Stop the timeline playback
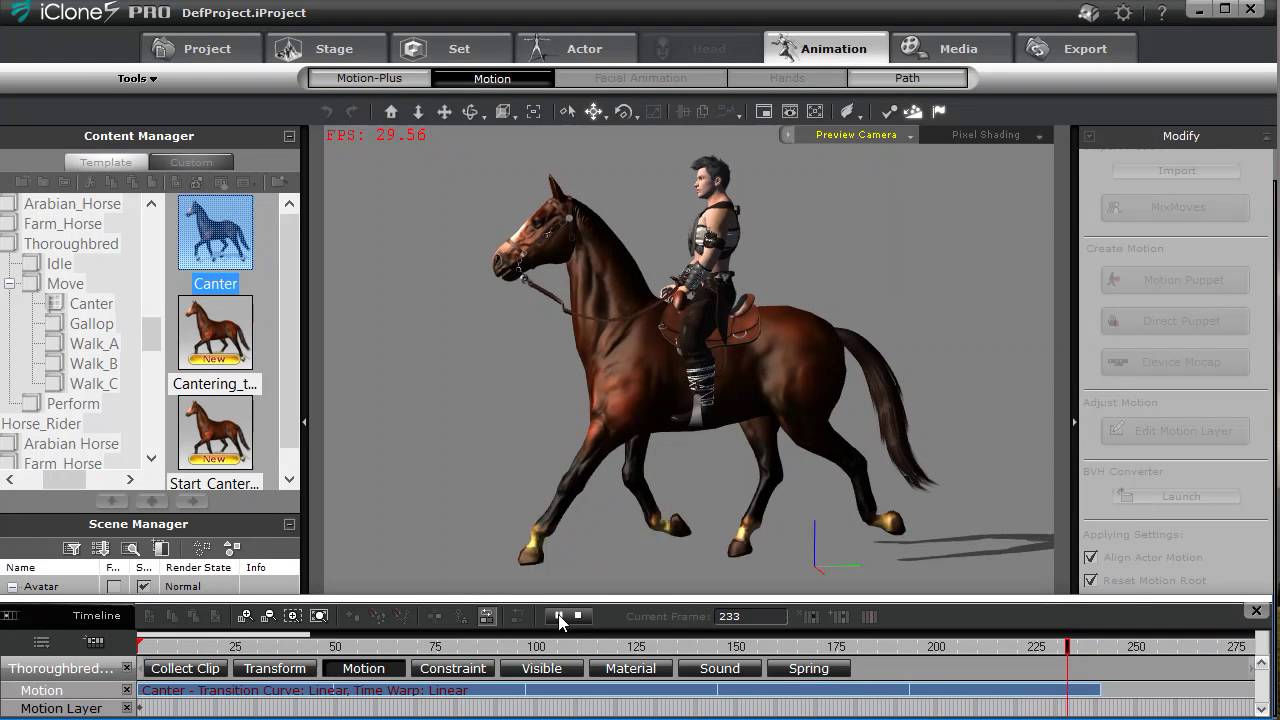1280x720 pixels. [578, 616]
